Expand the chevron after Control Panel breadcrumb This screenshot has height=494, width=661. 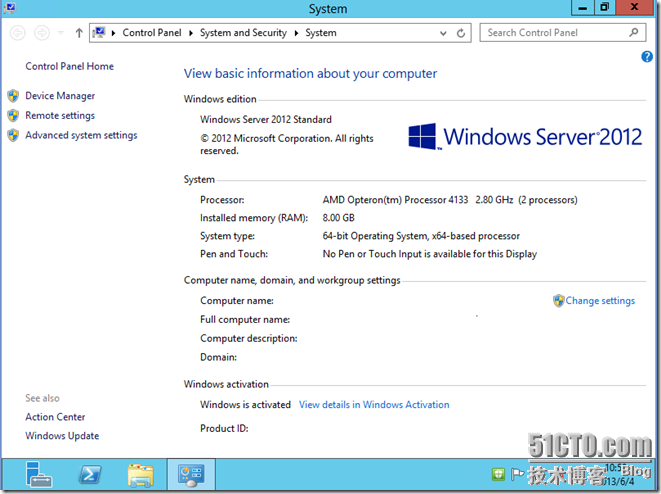tap(191, 33)
